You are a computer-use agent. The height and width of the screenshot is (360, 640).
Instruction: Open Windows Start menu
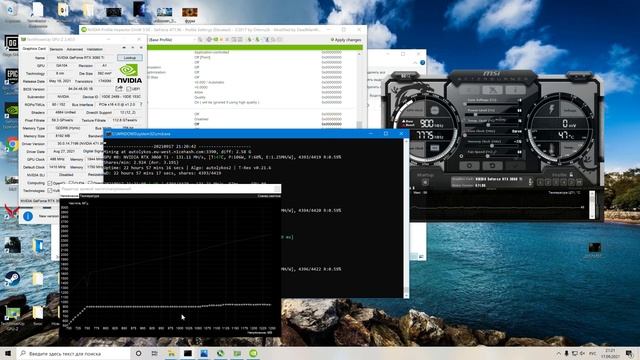point(8,353)
